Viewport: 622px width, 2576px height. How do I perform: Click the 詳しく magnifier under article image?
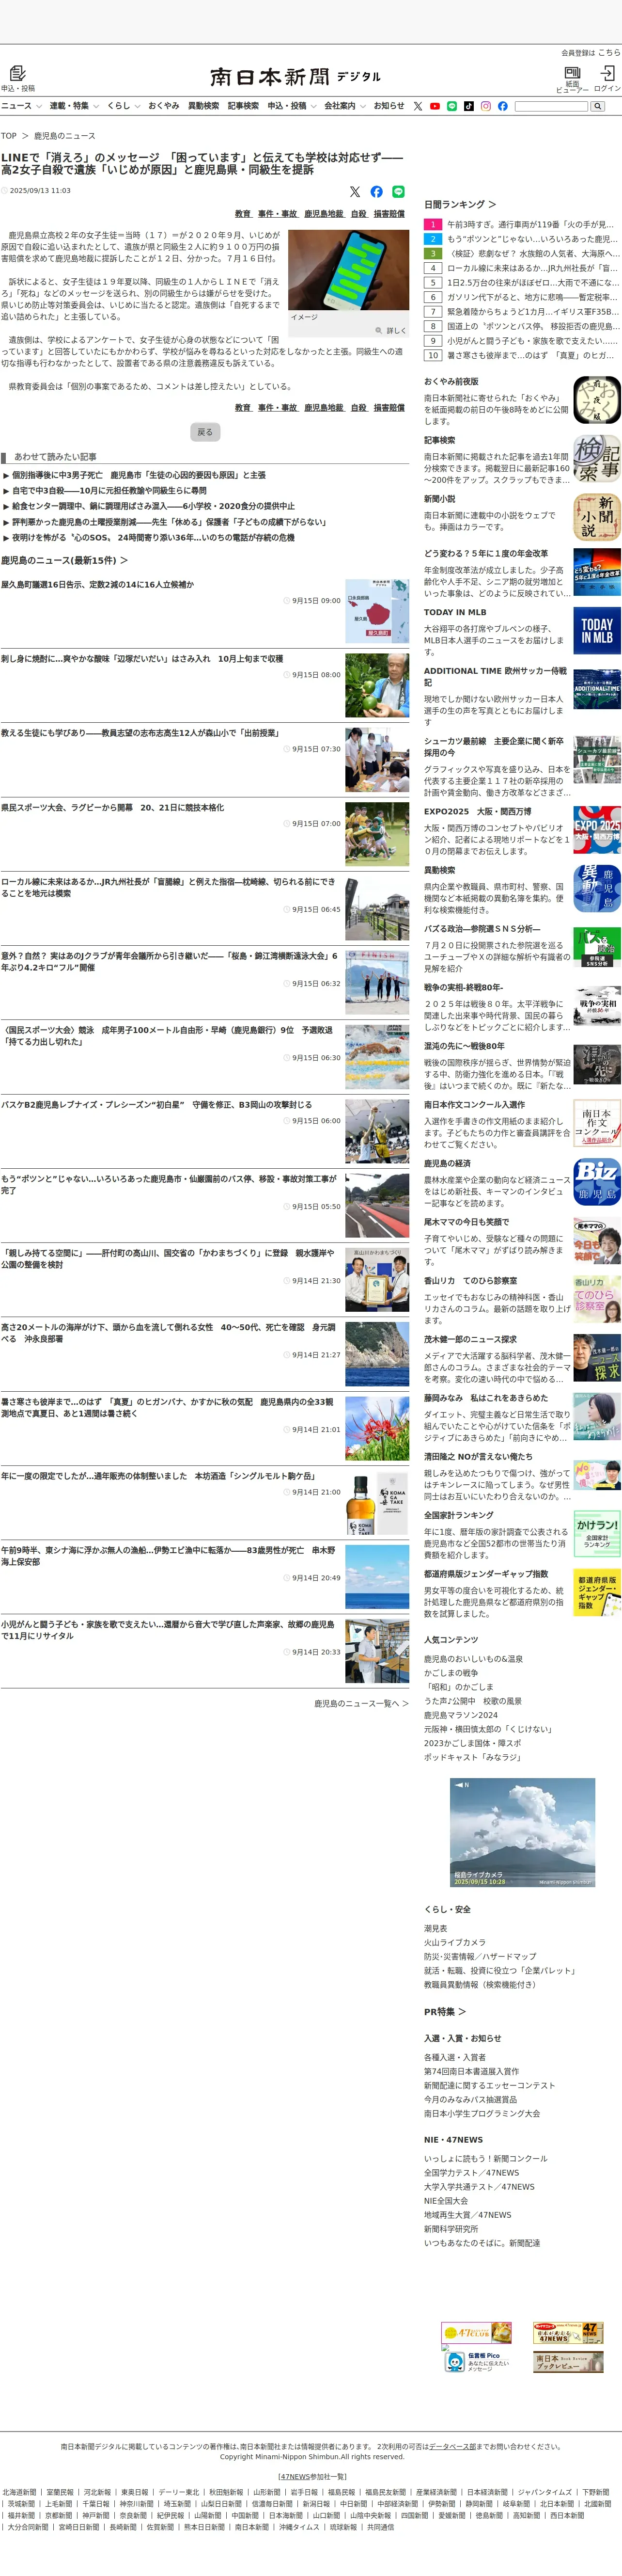[x=391, y=330]
